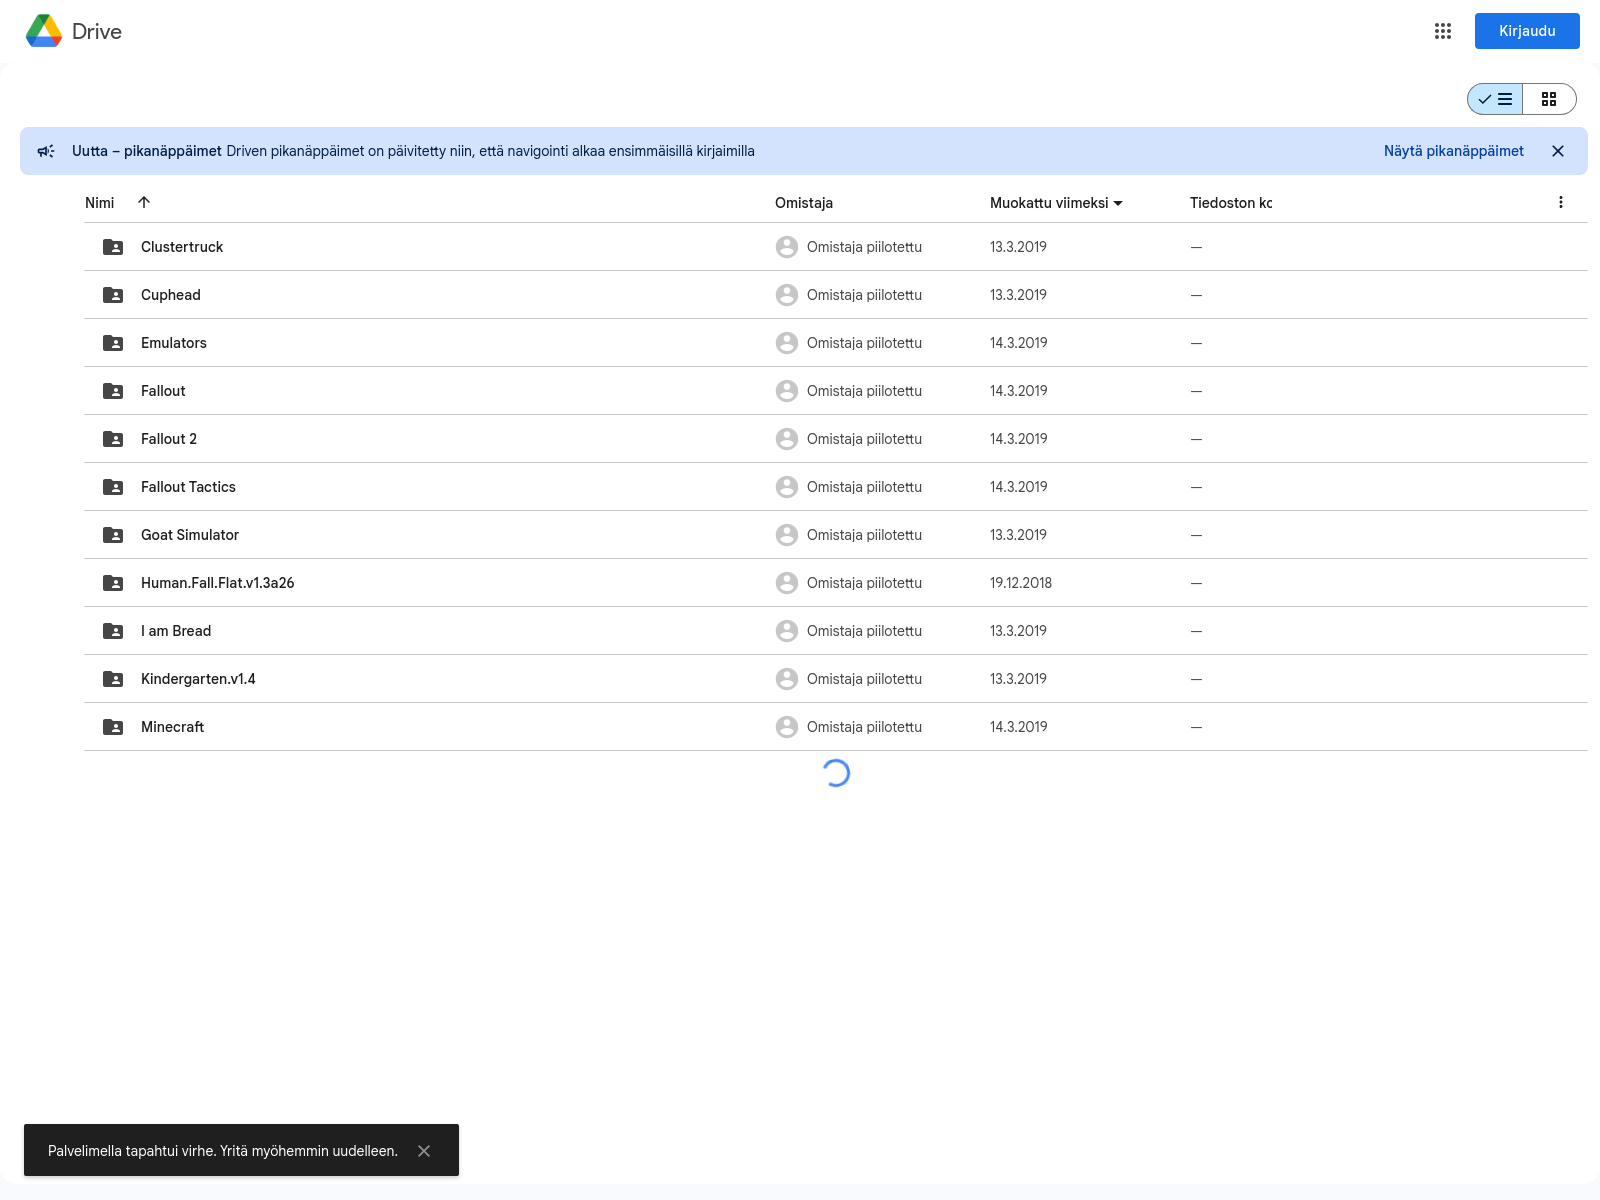Click owner avatar in Cuphead row

coord(787,295)
